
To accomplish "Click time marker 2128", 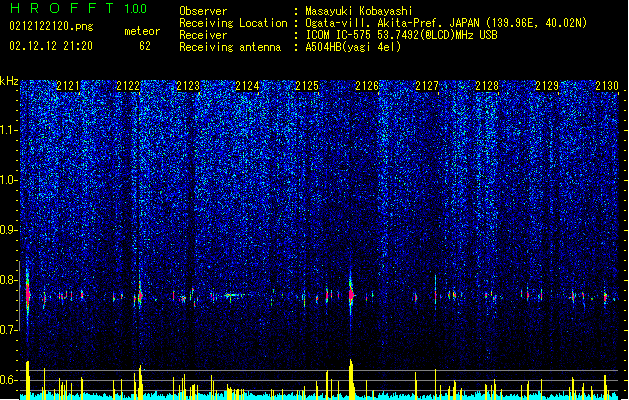I will point(487,85).
